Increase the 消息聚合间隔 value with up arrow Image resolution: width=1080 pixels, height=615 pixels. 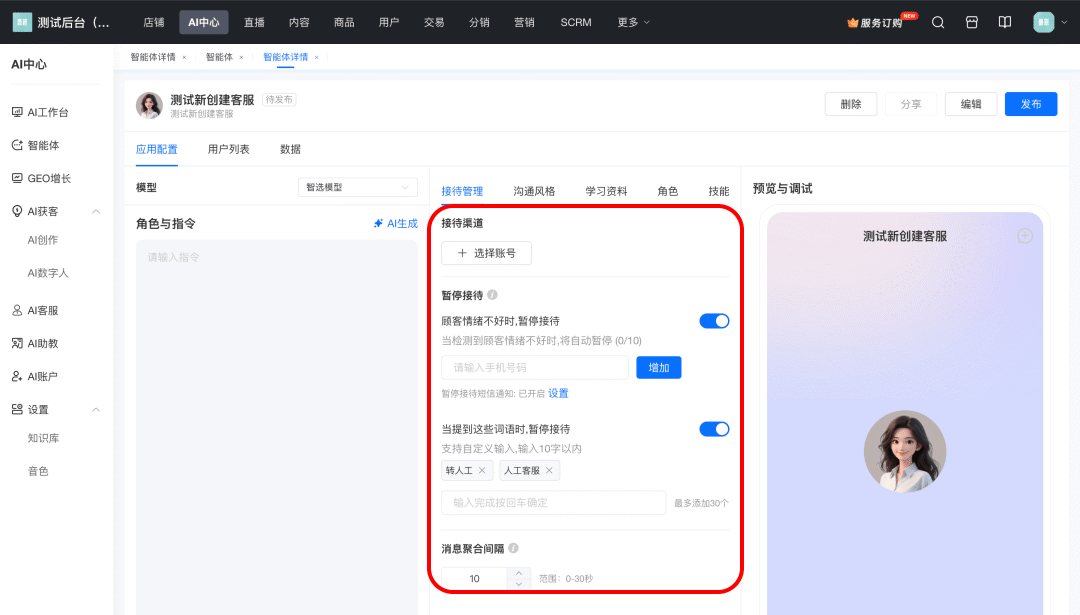coord(519,573)
